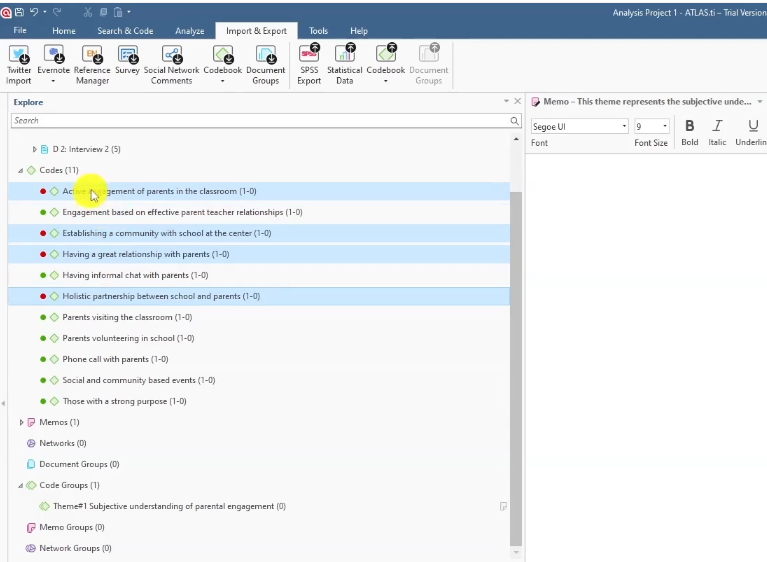Toggle Italic formatting in memo editor
This screenshot has height=562, width=767.
(717, 126)
